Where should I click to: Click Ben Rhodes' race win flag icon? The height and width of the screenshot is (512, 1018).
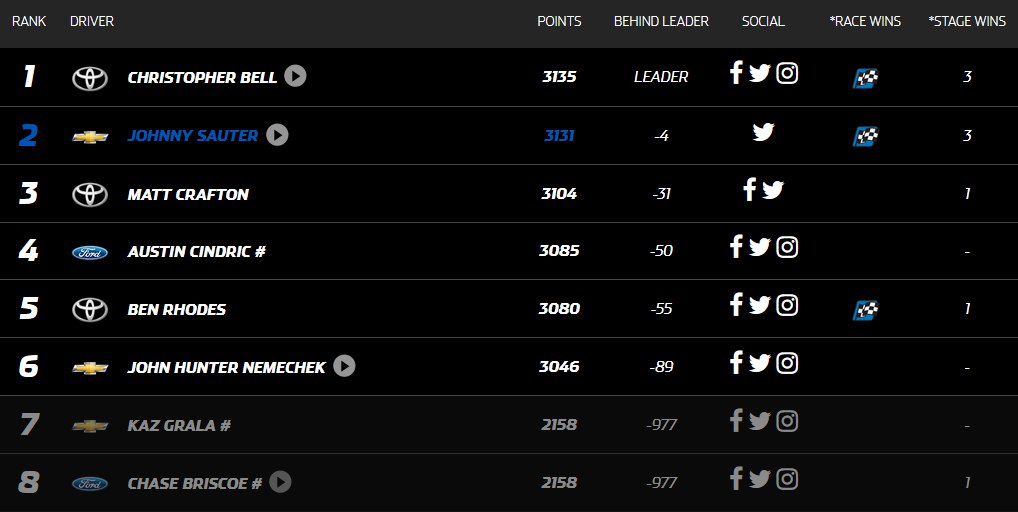coord(865,309)
